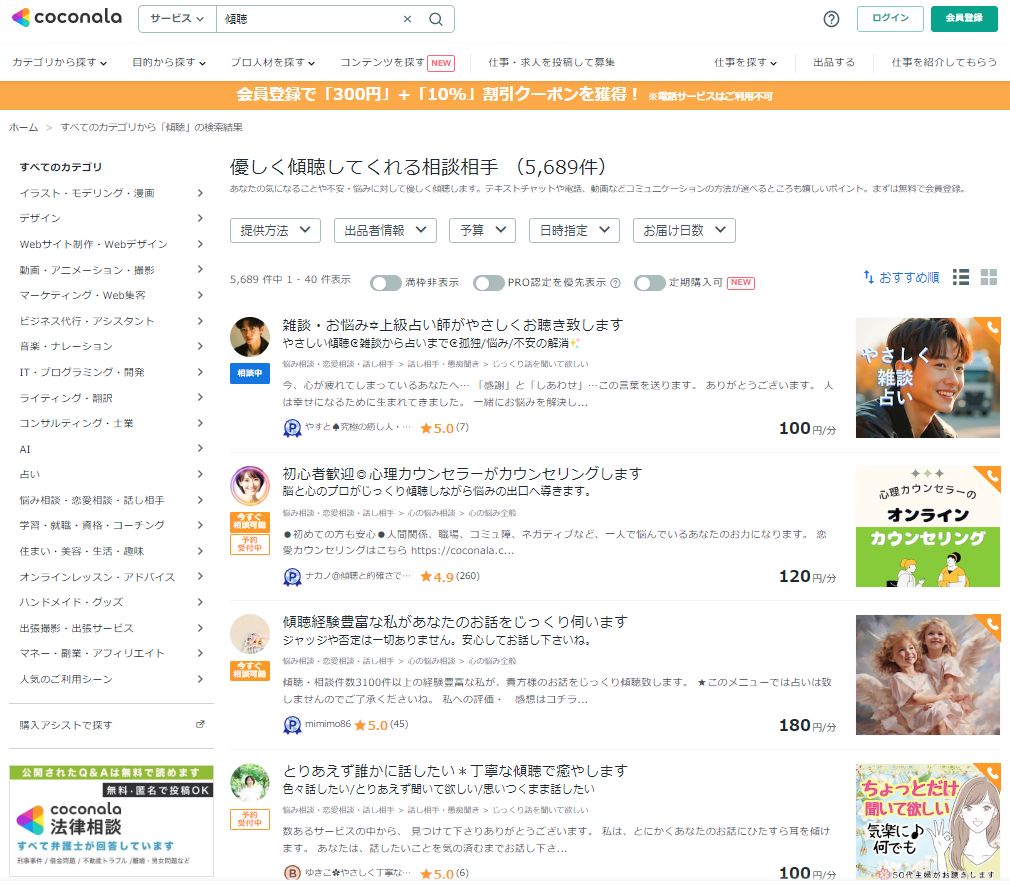Image resolution: width=1010 pixels, height=884 pixels.
Task: Toggle 満枠非表示 switch
Action: click(385, 283)
